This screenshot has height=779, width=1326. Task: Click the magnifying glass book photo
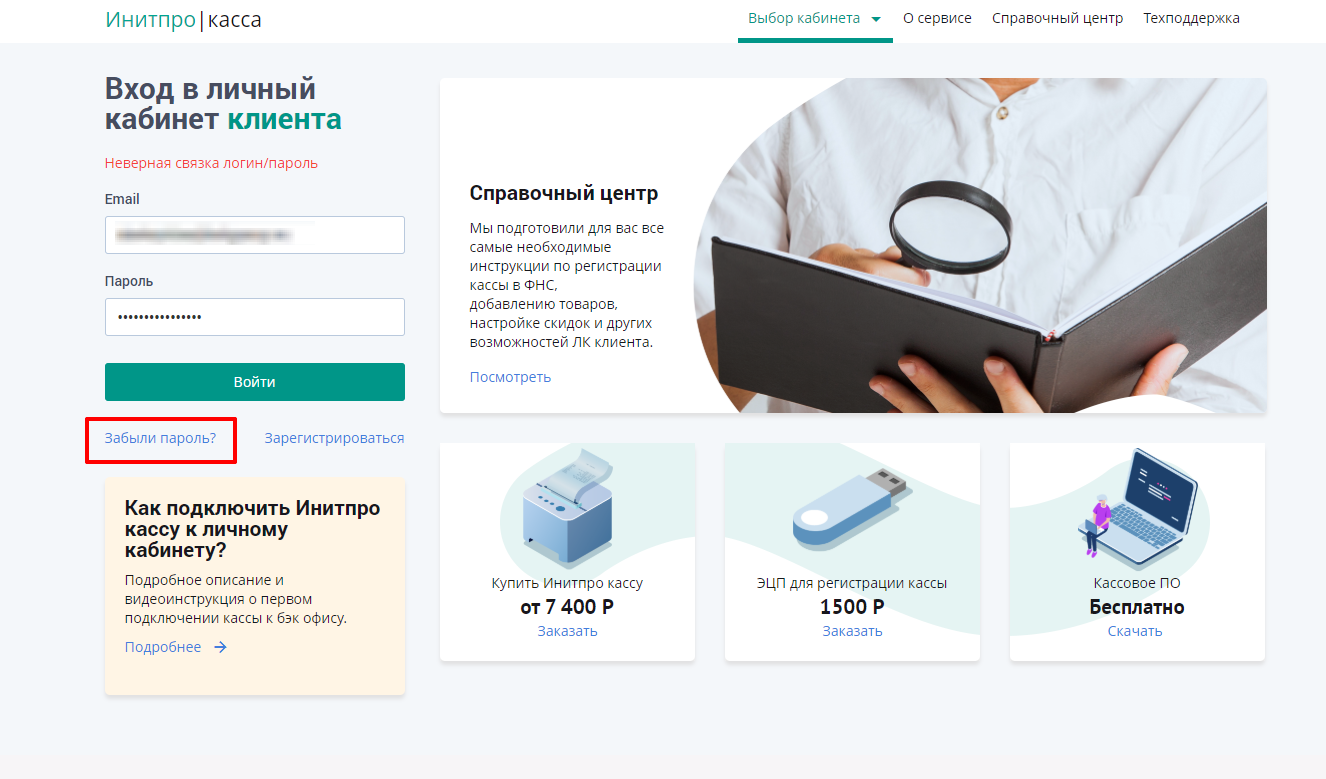point(980,245)
